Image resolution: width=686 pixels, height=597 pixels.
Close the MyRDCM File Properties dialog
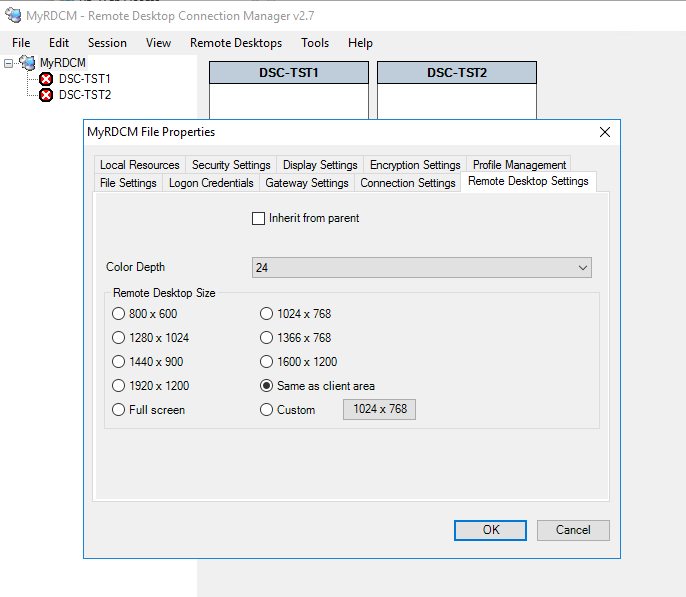click(604, 132)
